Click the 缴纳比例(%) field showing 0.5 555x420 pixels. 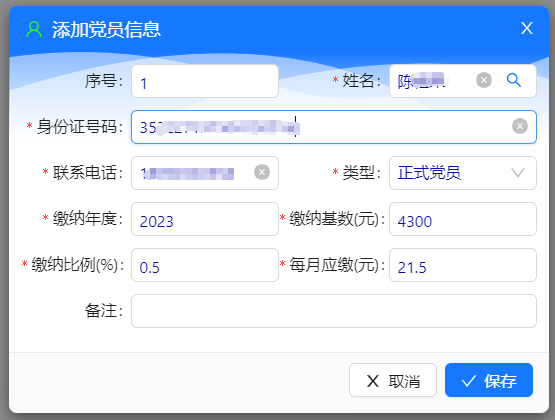(x=205, y=265)
